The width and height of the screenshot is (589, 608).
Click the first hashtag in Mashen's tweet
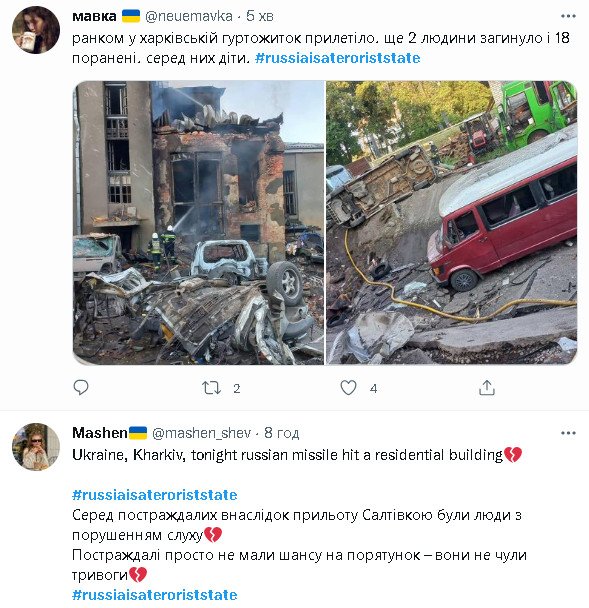[155, 495]
